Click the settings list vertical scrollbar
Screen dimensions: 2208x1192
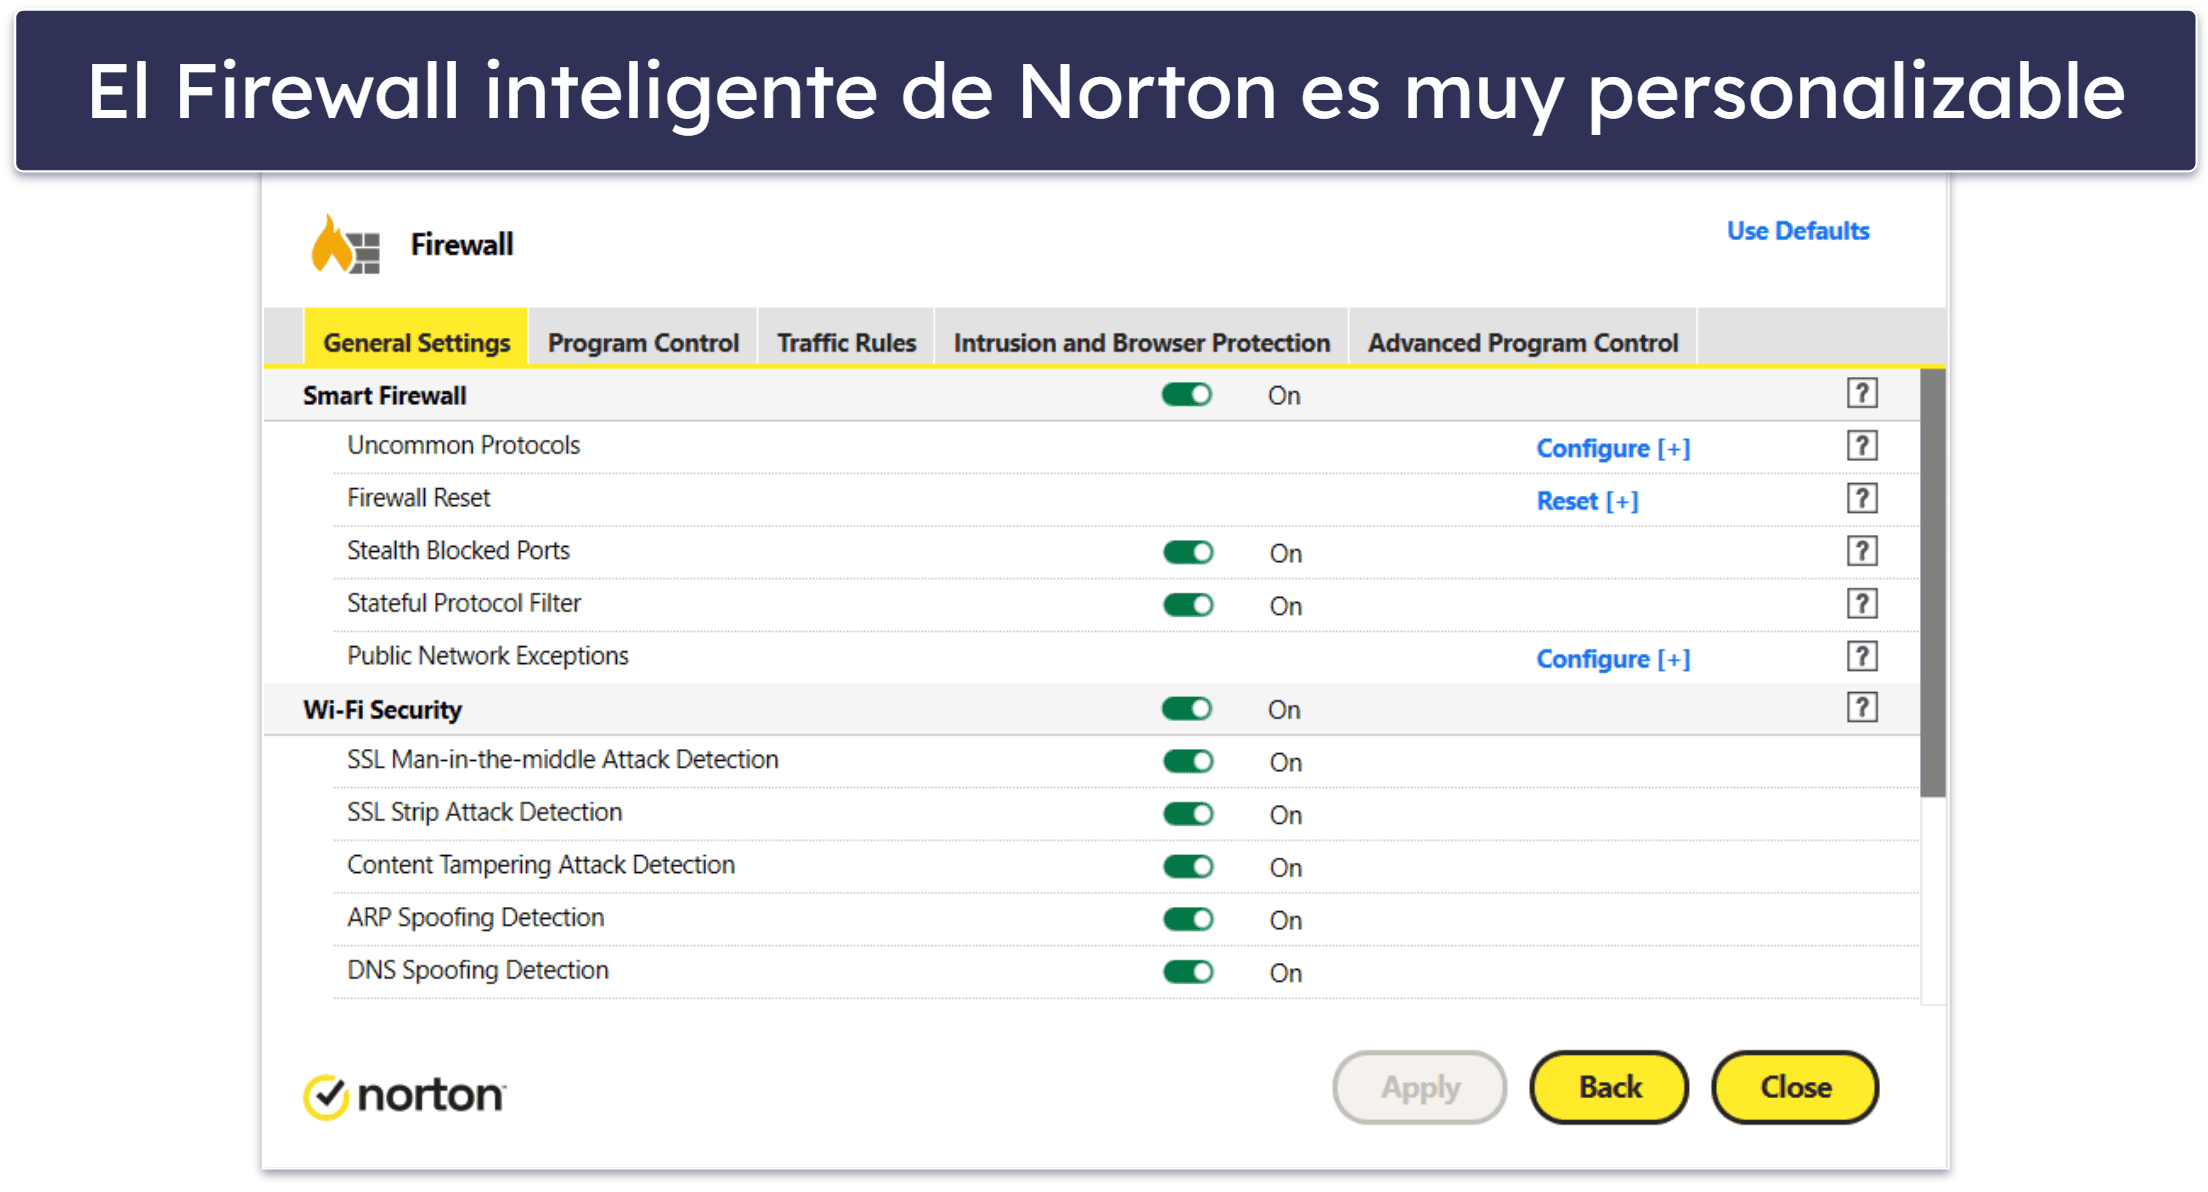point(1932,583)
